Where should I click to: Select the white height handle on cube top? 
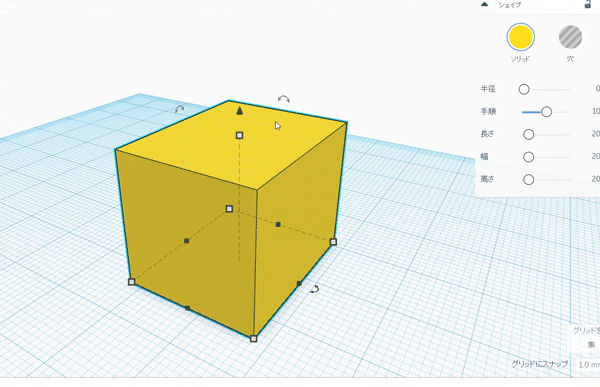240,135
